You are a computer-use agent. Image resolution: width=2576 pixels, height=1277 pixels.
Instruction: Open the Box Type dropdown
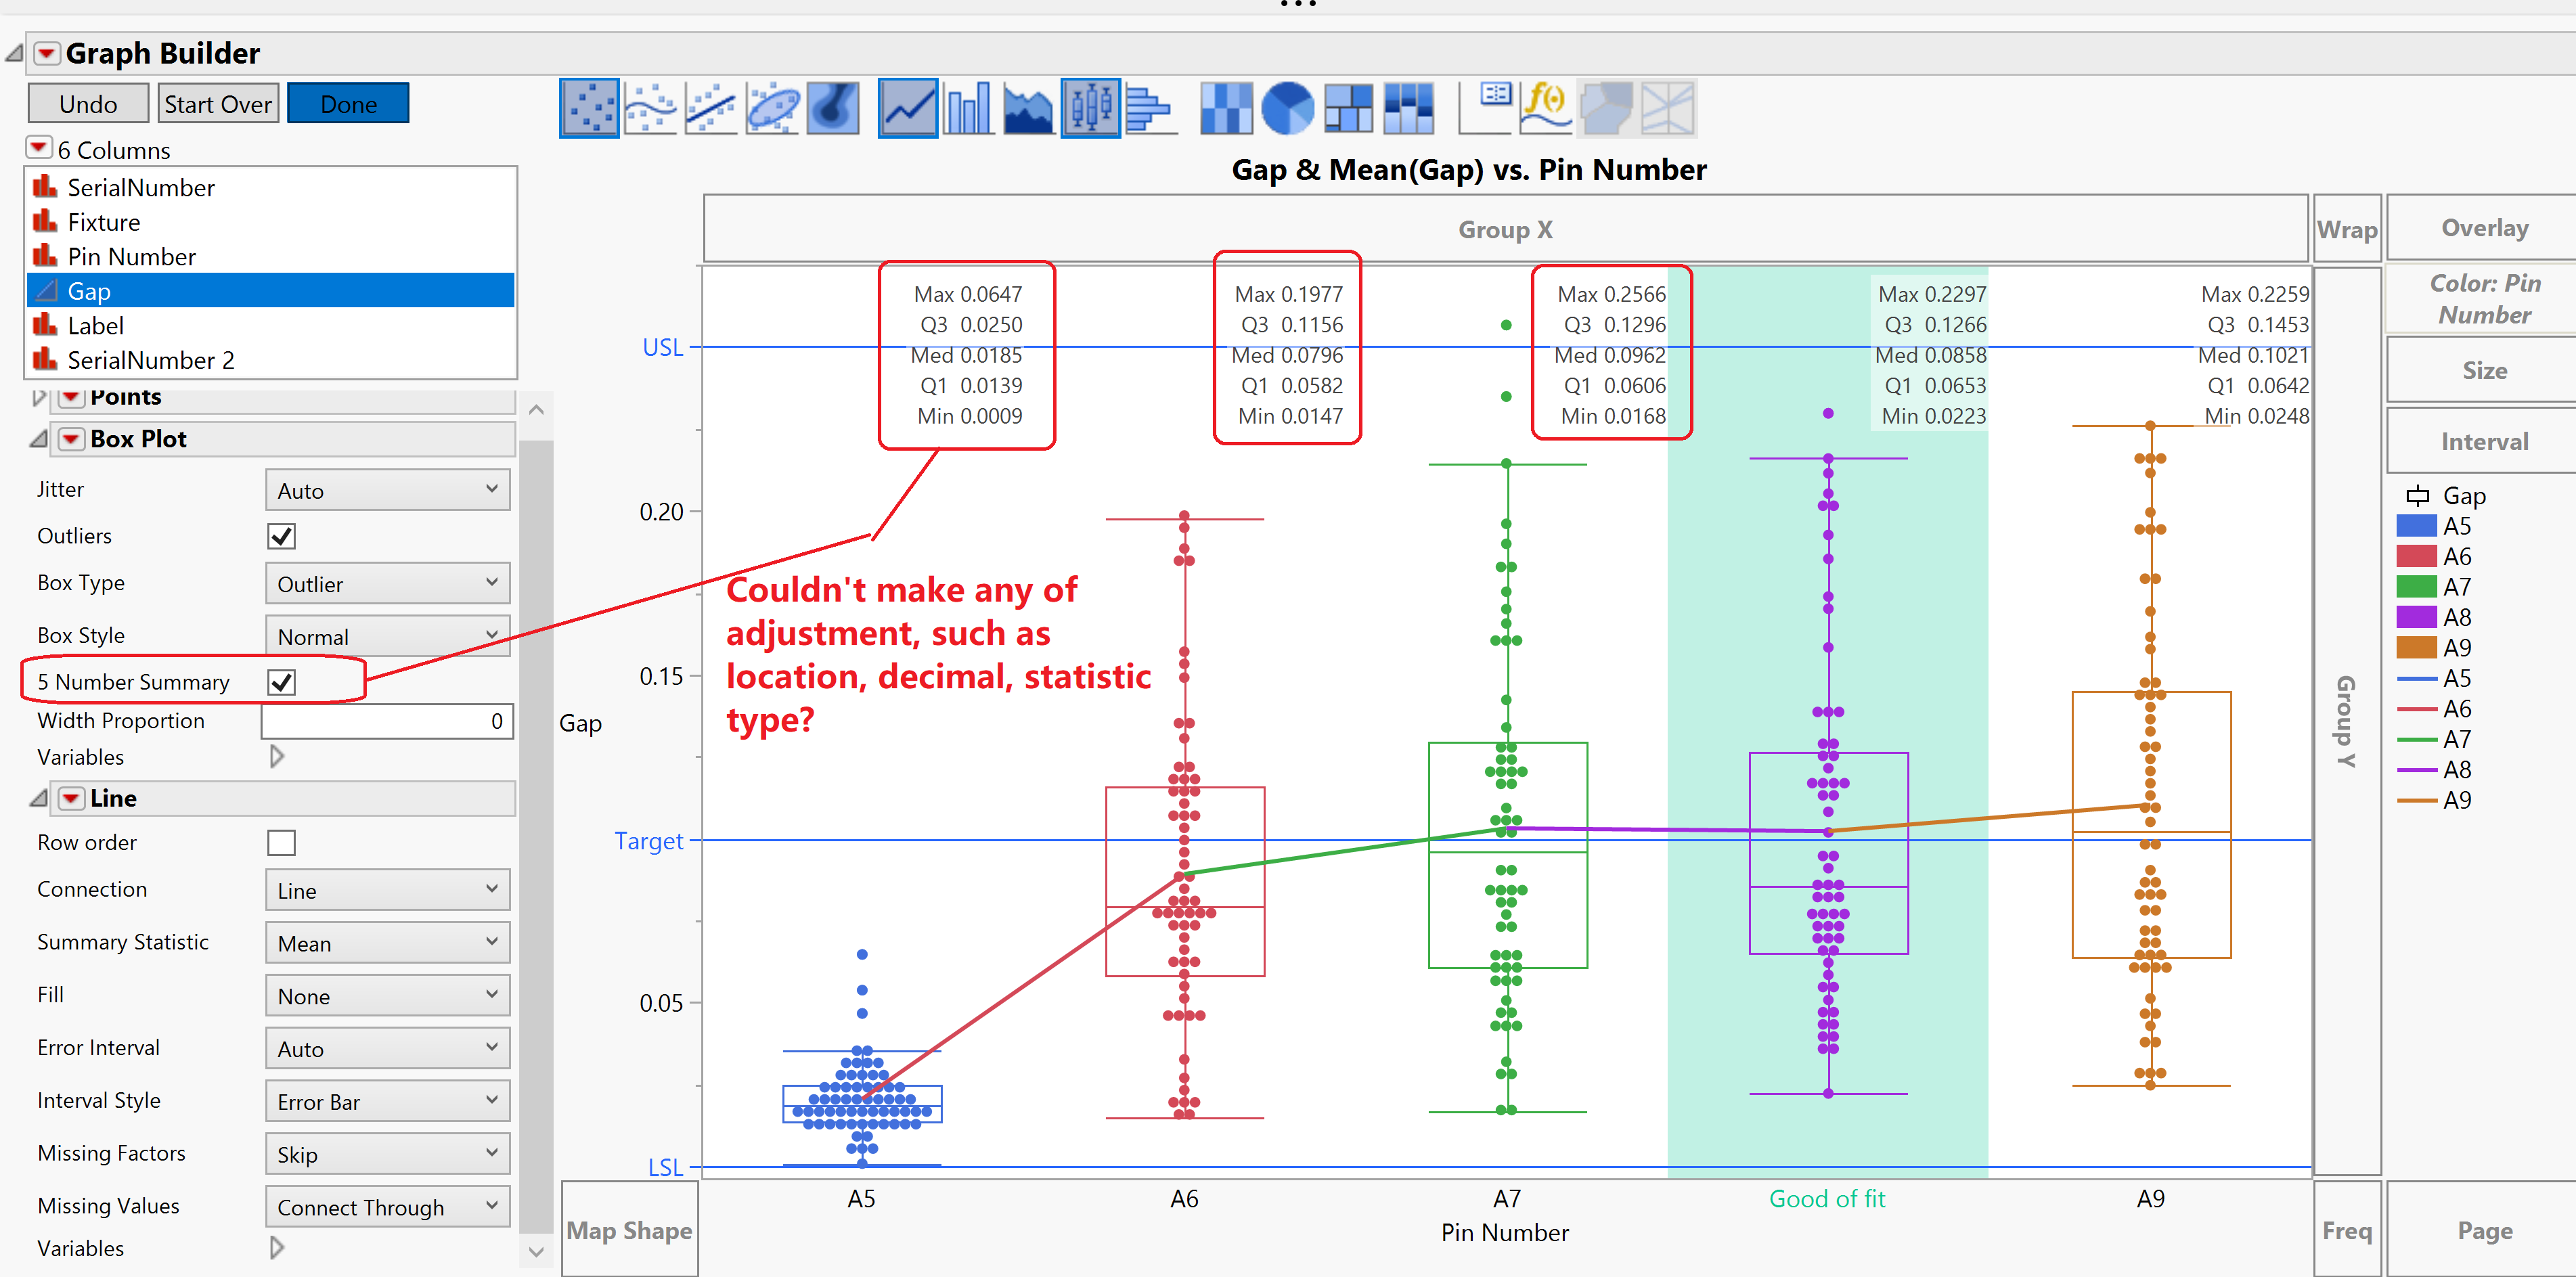point(387,583)
